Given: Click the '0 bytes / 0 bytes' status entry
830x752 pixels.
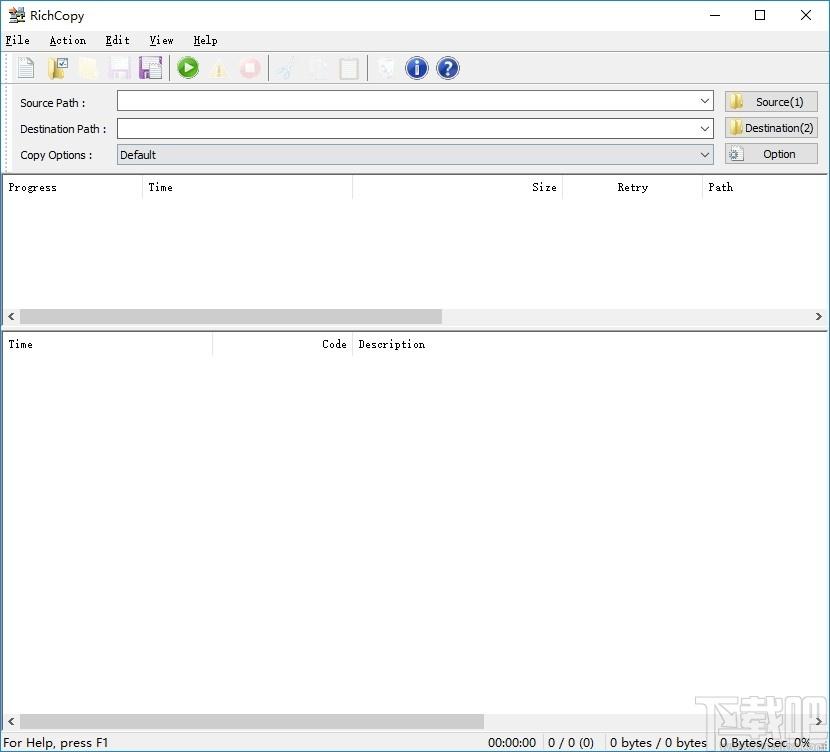Looking at the screenshot, I should point(658,743).
